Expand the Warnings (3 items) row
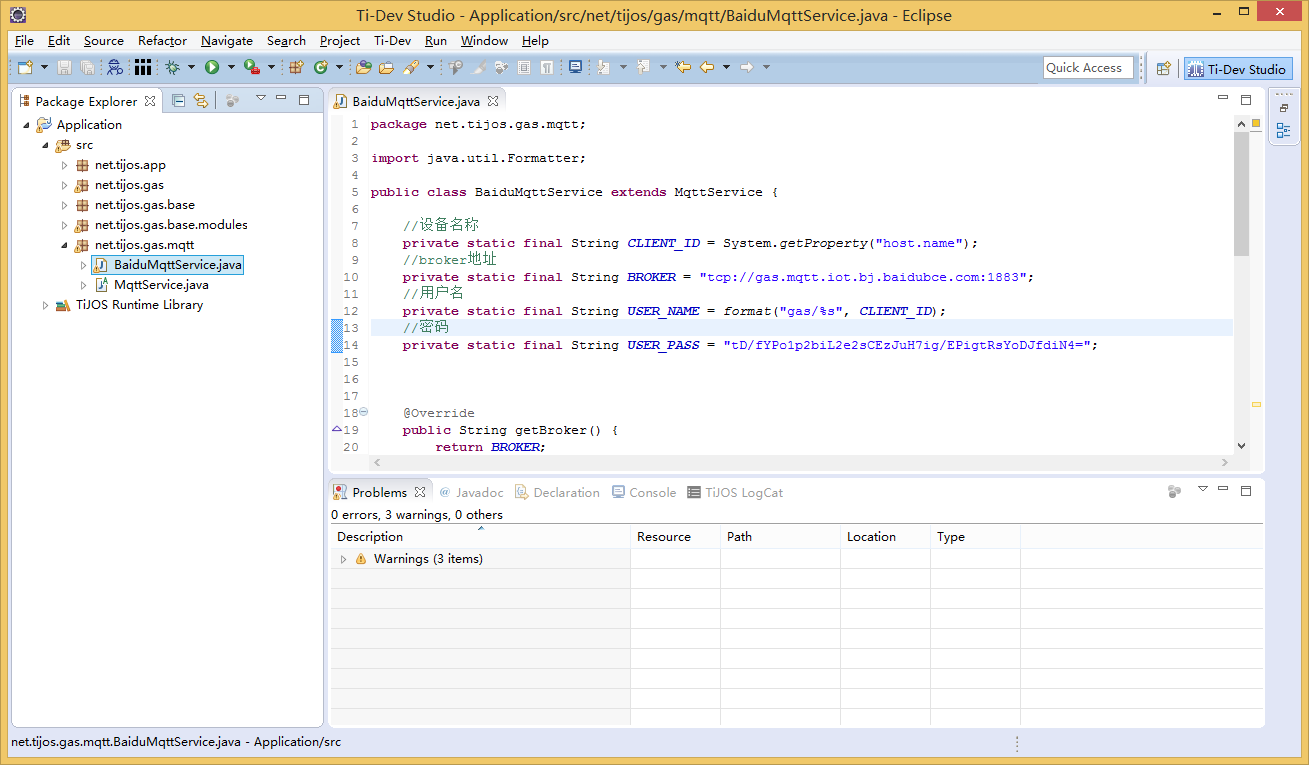The width and height of the screenshot is (1309, 765). (344, 559)
